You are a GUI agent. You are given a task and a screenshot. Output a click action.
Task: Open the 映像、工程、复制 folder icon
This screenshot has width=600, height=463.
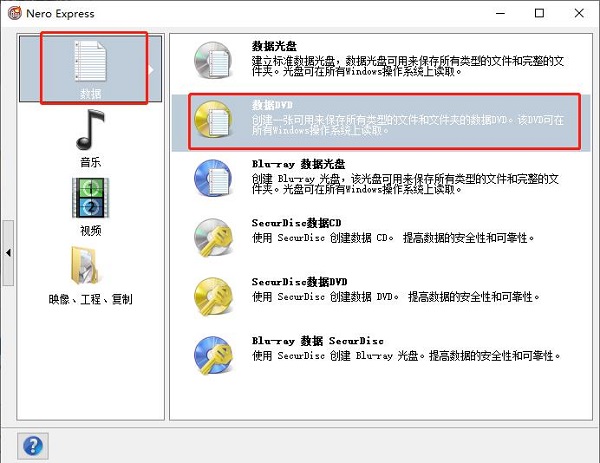pyautogui.click(x=84, y=266)
